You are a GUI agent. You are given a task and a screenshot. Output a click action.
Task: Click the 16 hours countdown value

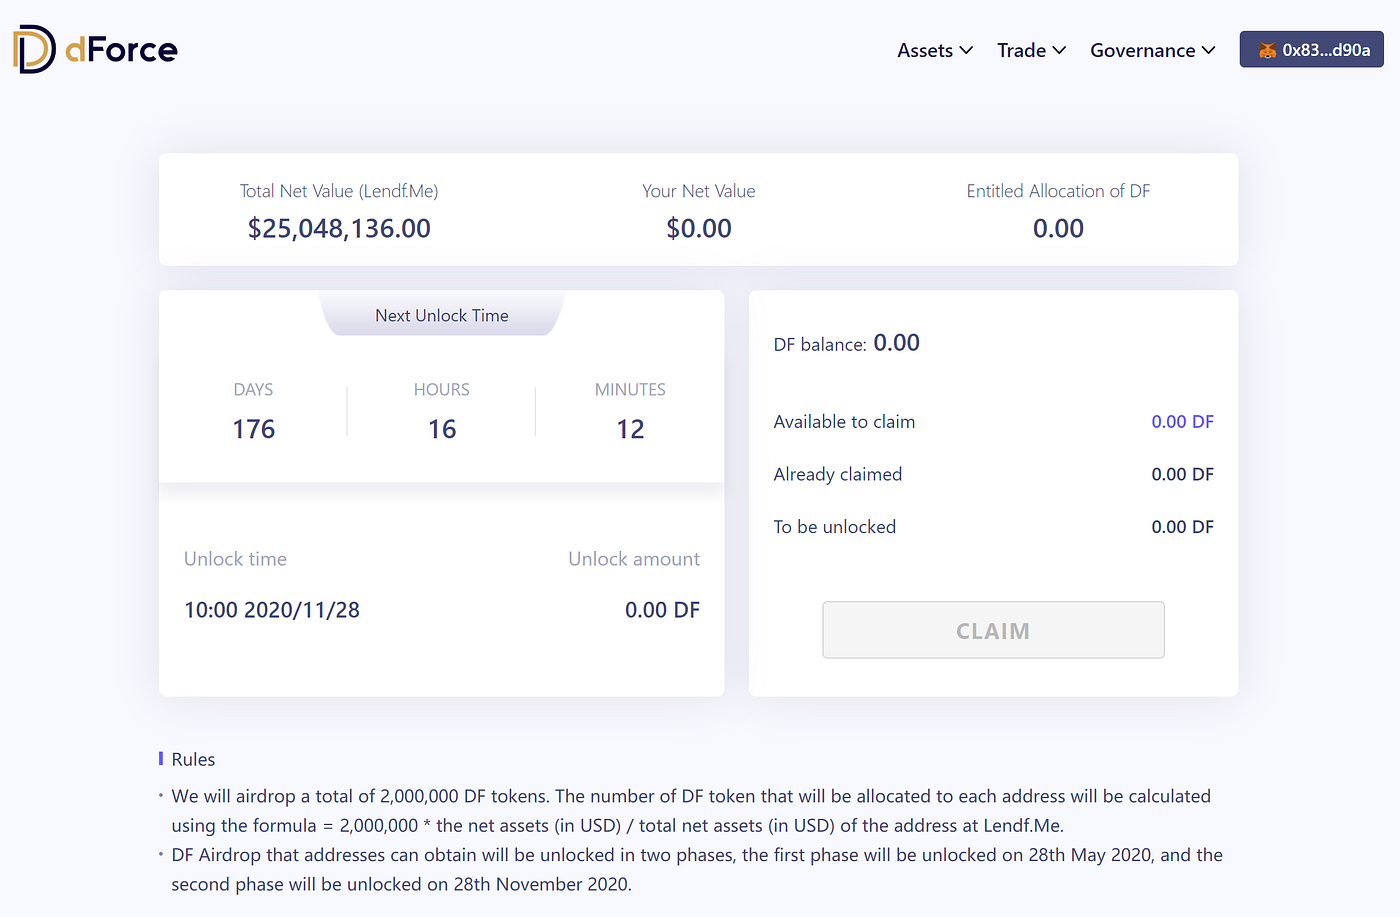click(x=442, y=429)
